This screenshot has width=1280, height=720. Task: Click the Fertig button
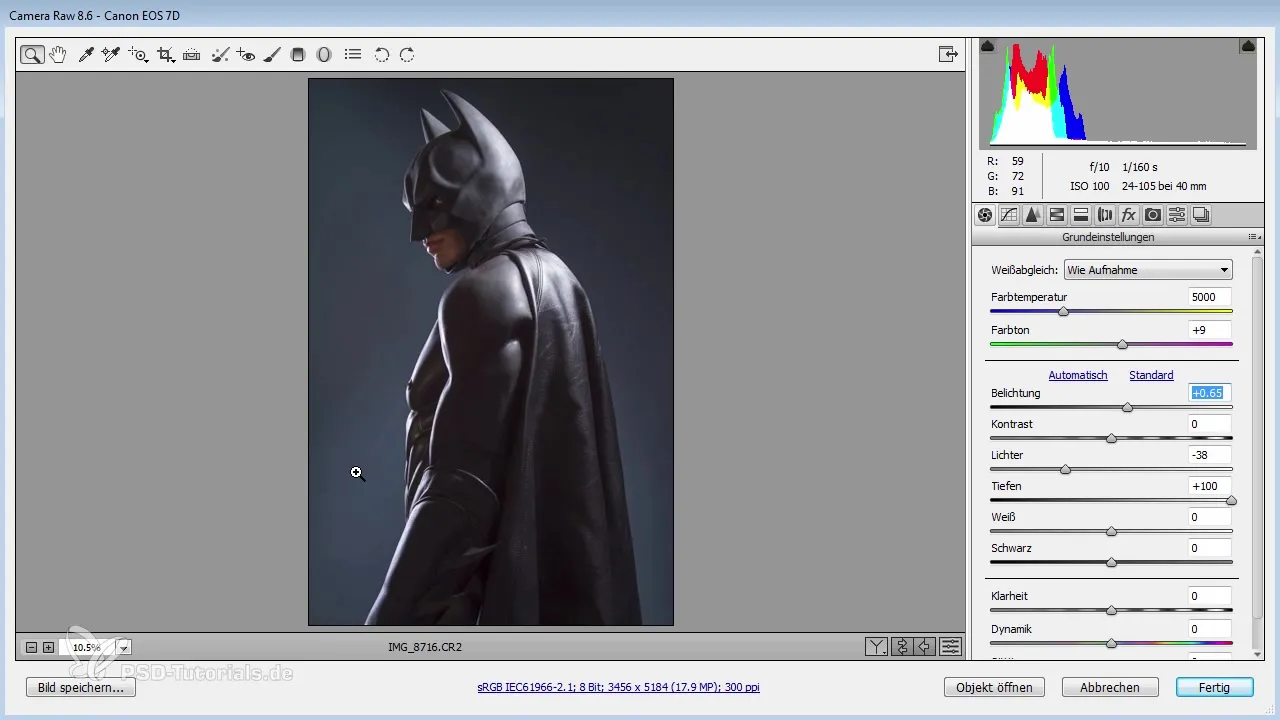[1215, 688]
